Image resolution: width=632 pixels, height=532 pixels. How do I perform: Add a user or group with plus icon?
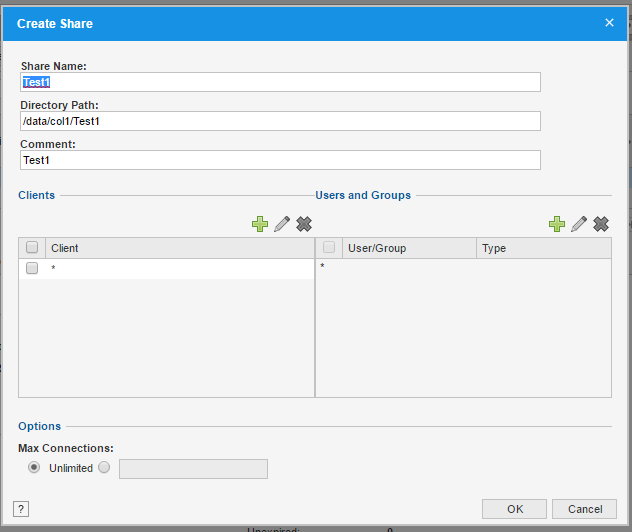(557, 224)
